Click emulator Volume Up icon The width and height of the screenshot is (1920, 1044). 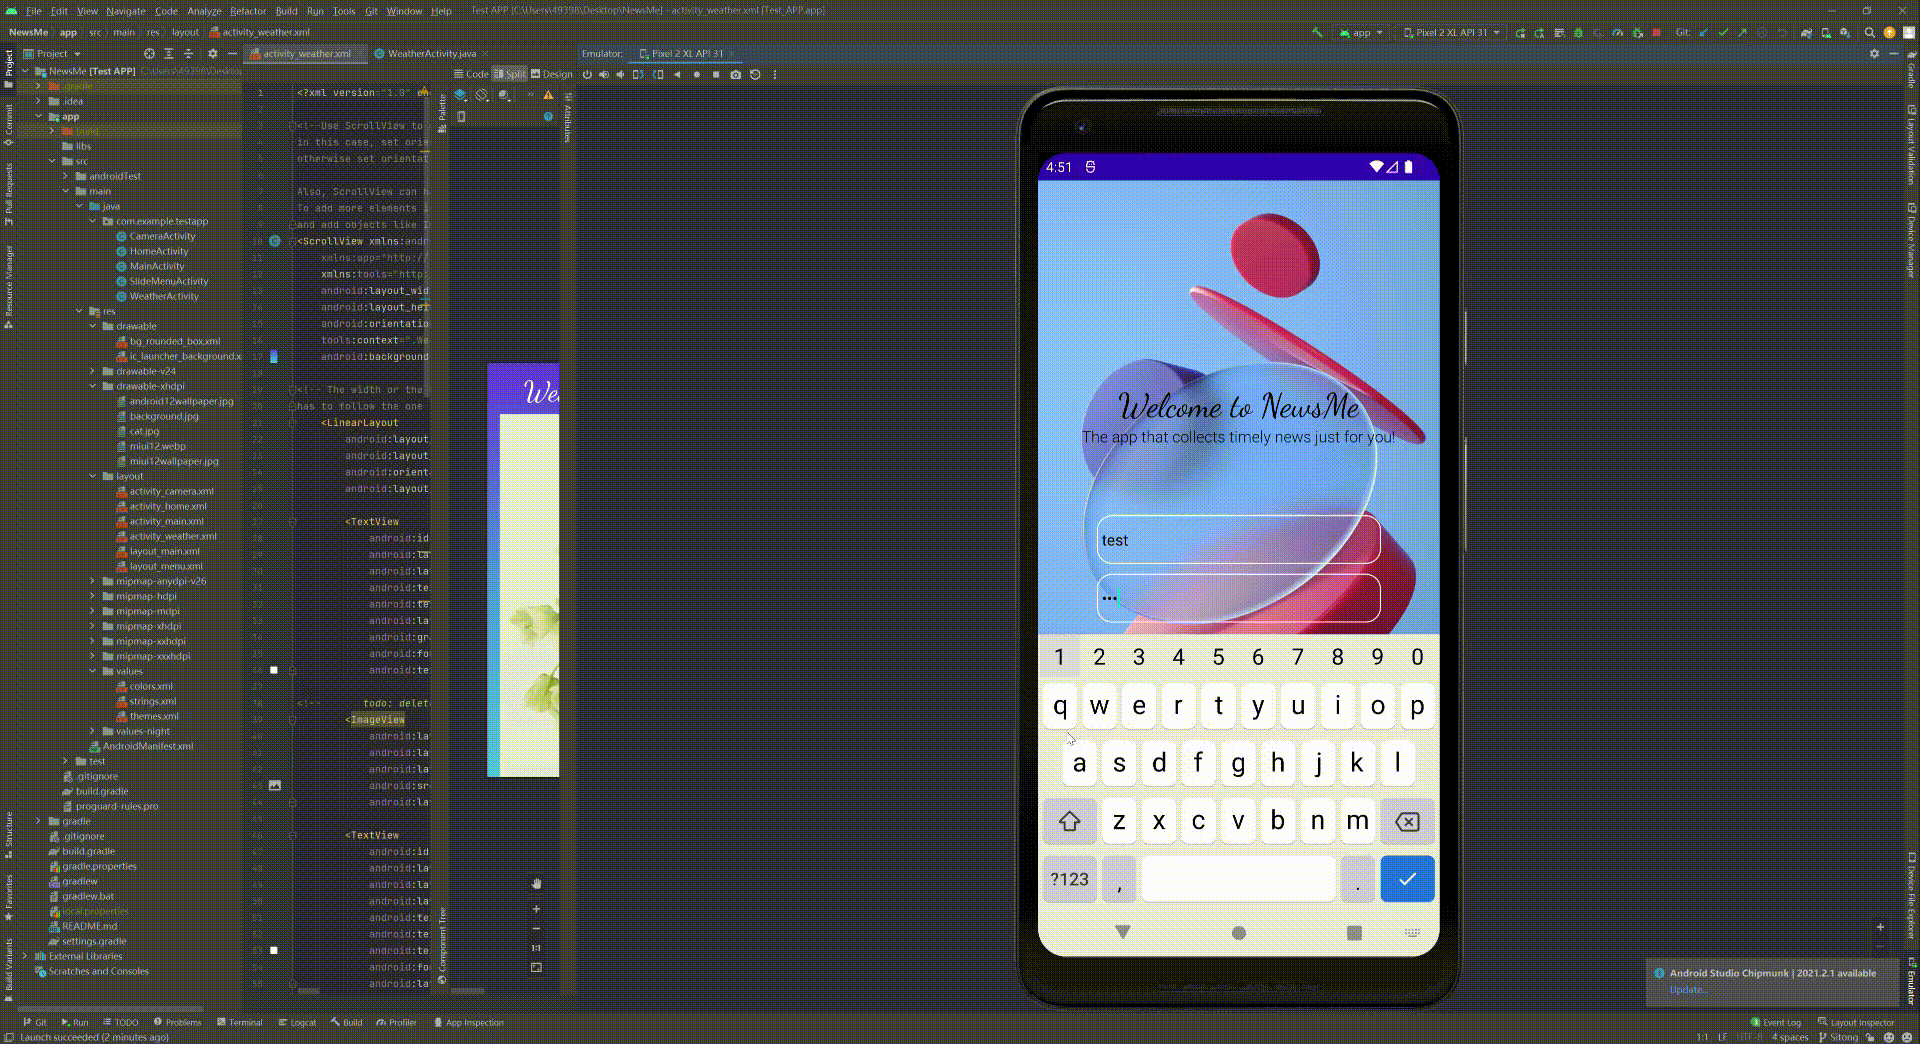604,75
